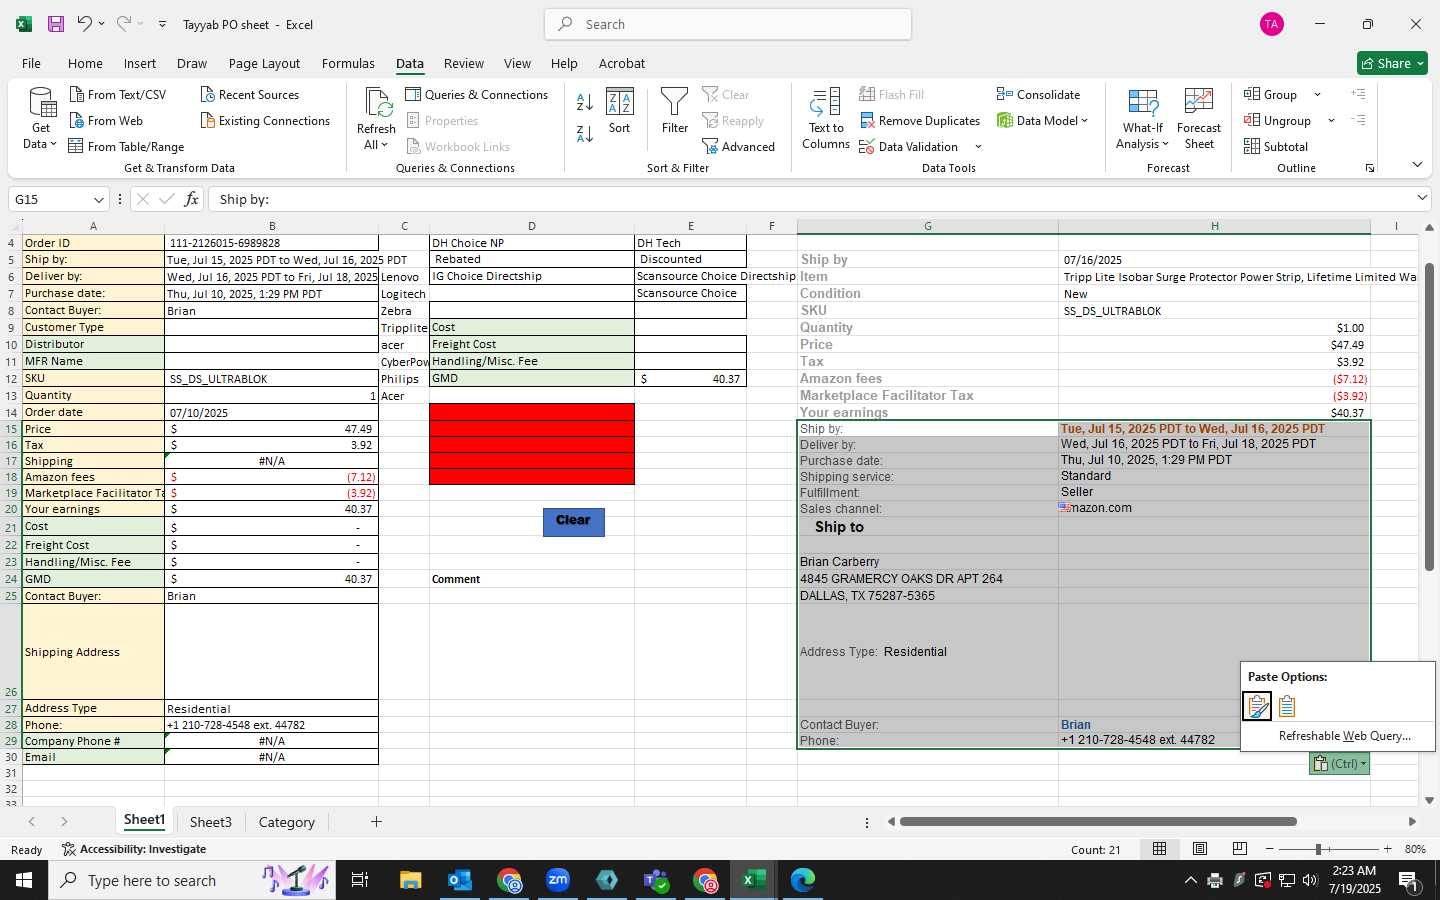Open Advanced filter options
The height and width of the screenshot is (900, 1440).
739,146
